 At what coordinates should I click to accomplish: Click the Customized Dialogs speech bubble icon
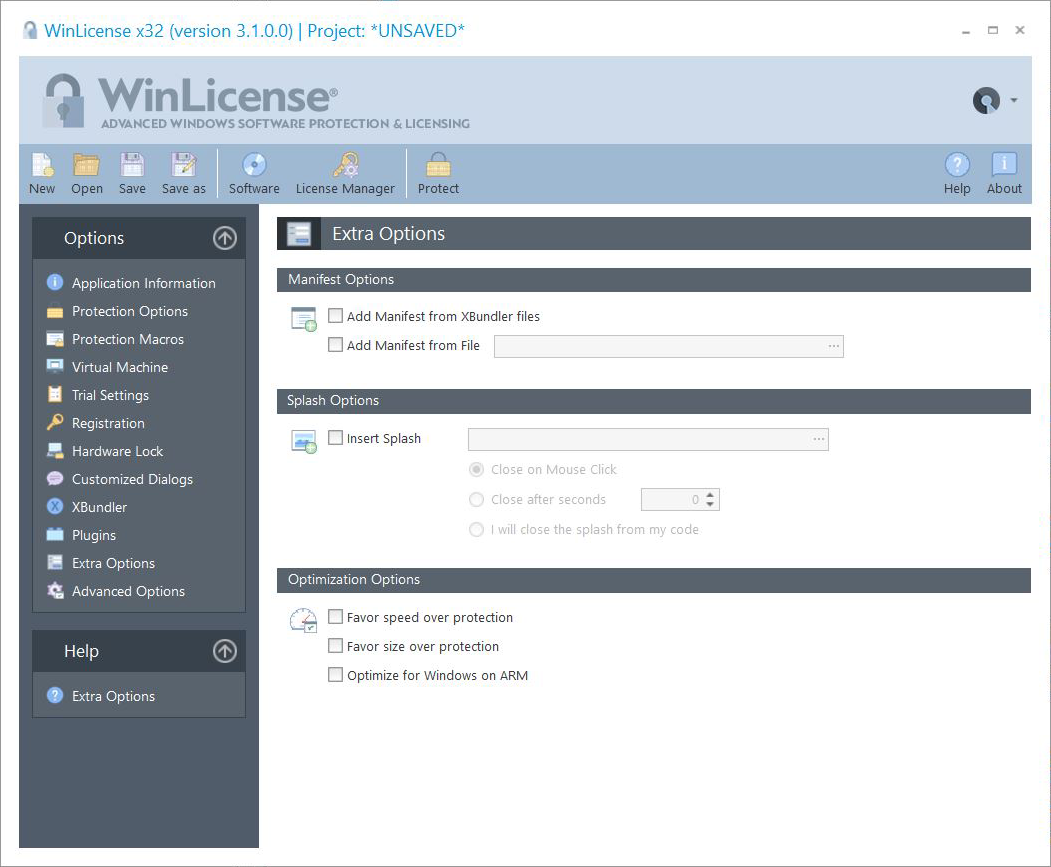(55, 478)
